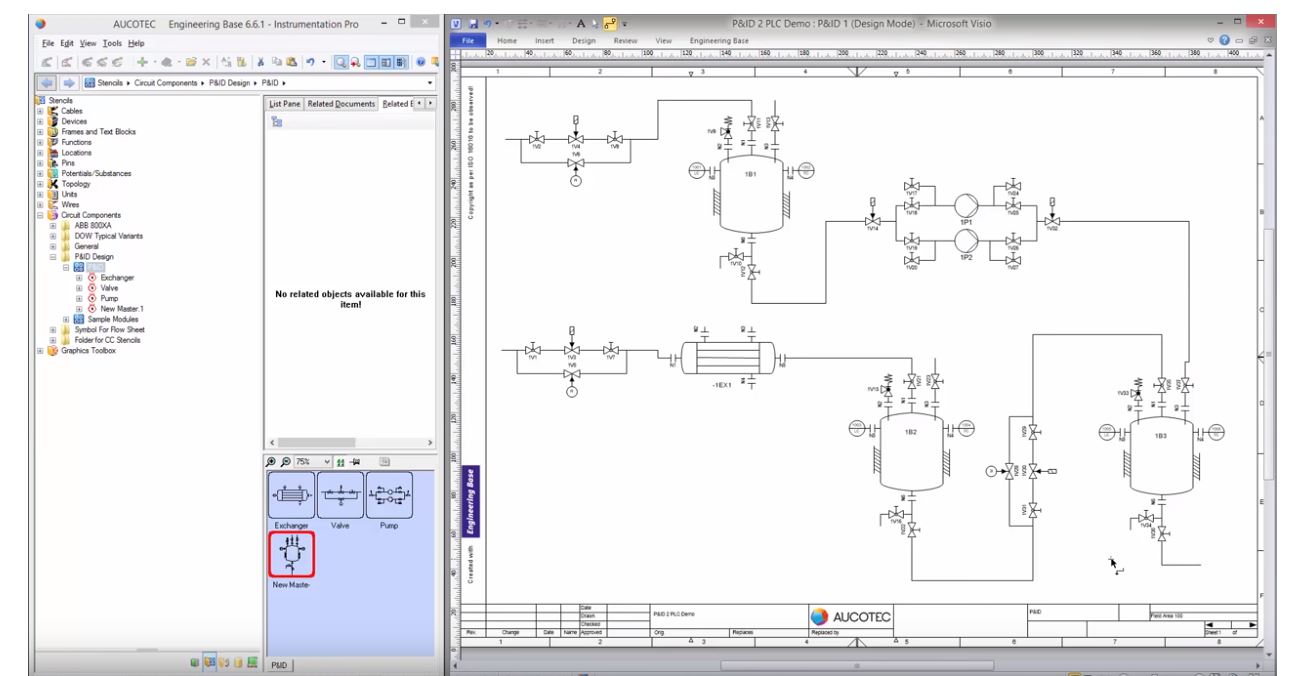Expand the Exchanger master node
Viewport: 1291px width, 676px height.
(79, 277)
